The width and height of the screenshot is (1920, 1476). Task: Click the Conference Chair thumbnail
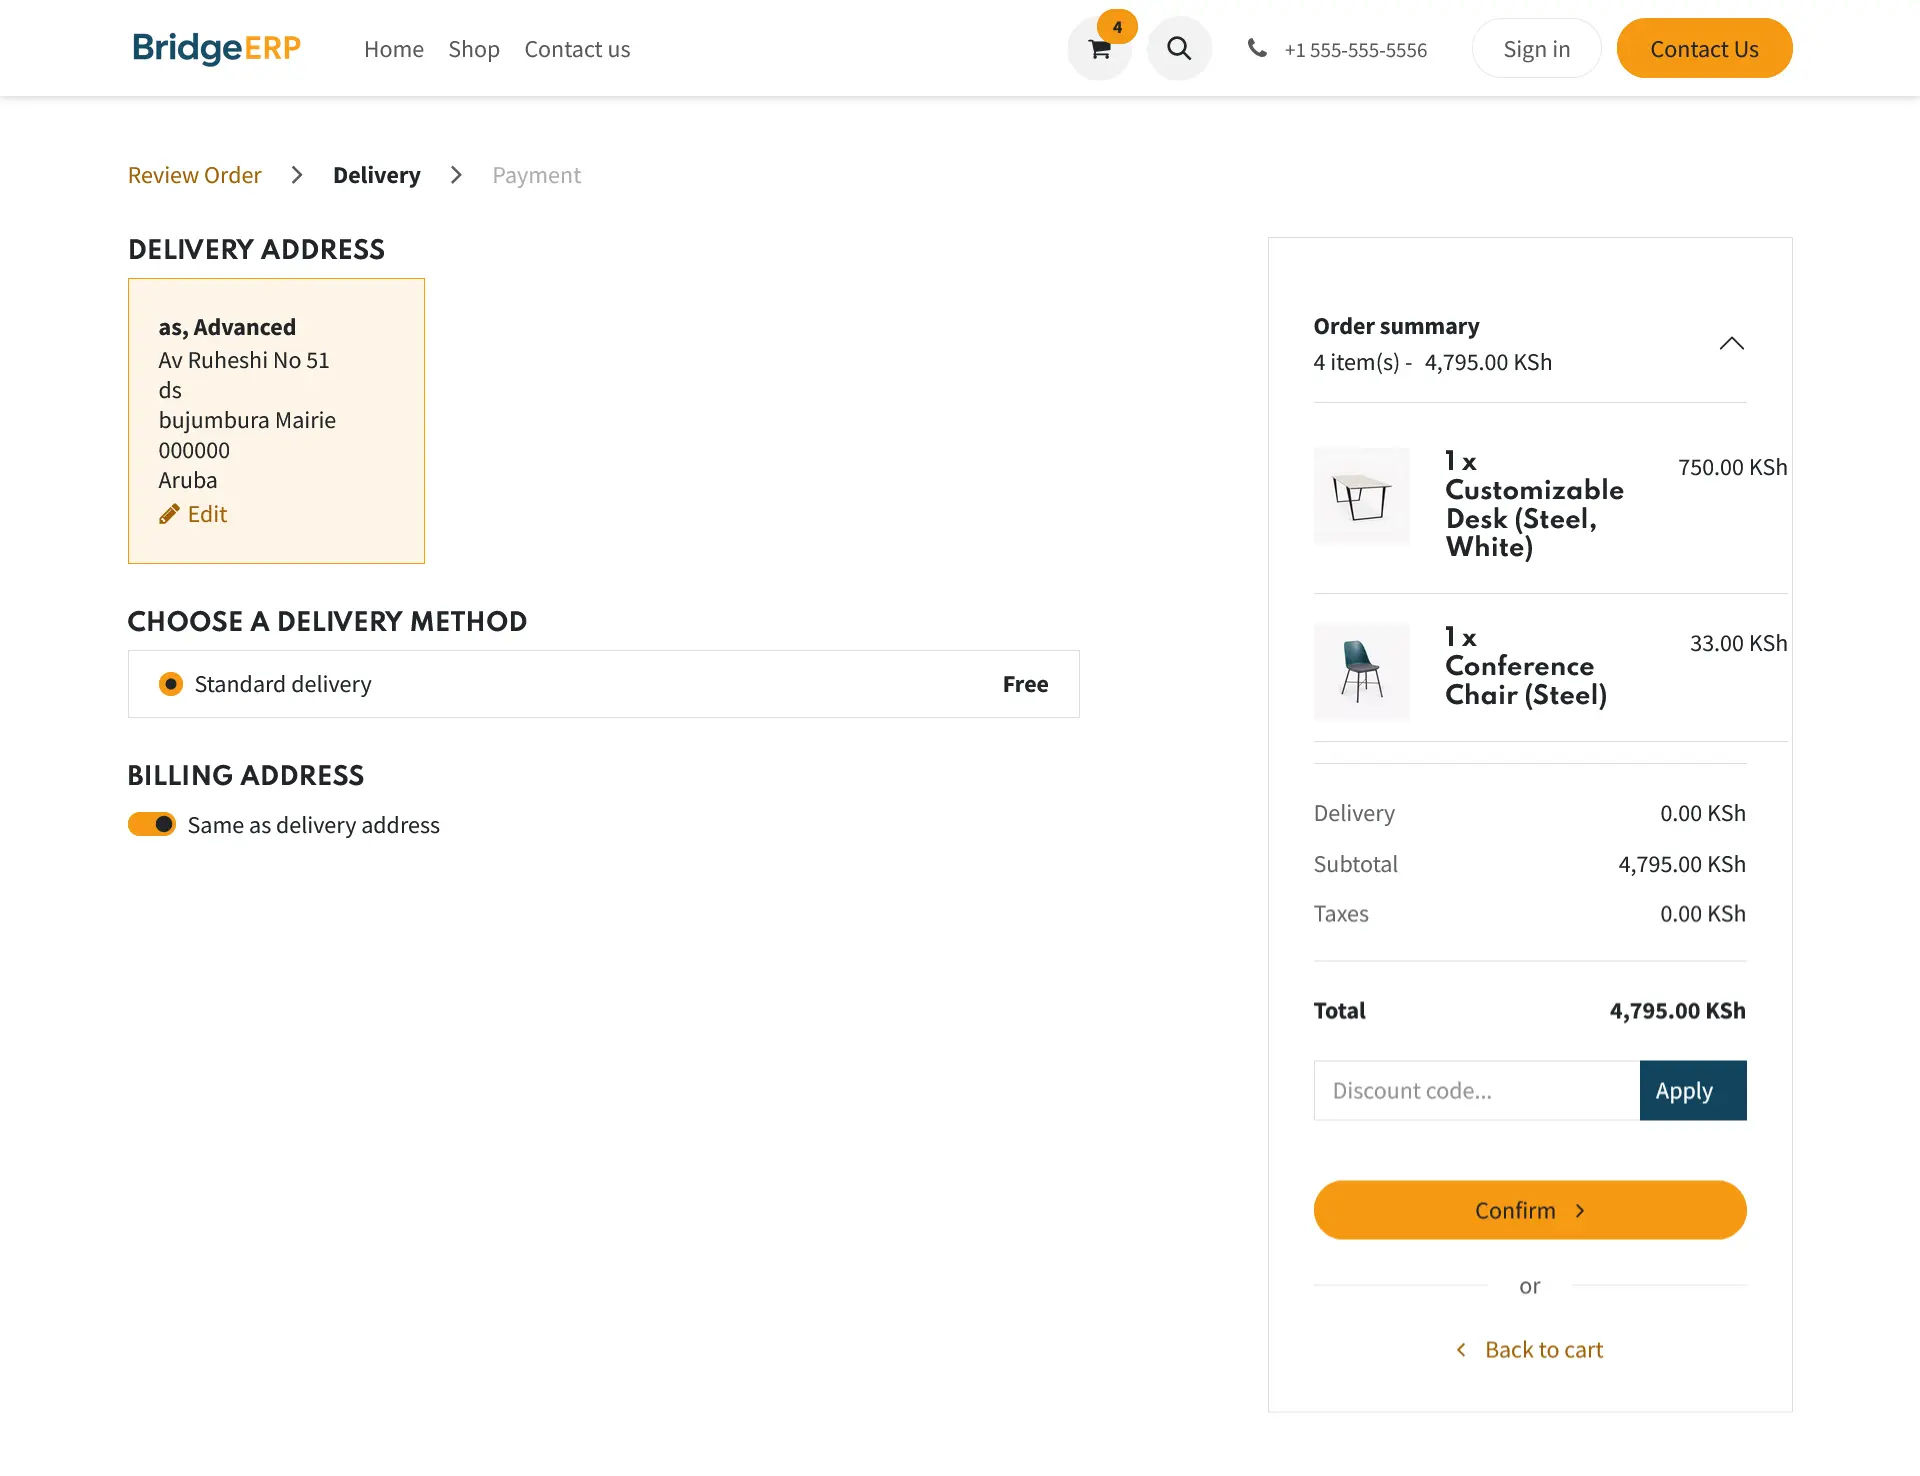click(x=1361, y=672)
